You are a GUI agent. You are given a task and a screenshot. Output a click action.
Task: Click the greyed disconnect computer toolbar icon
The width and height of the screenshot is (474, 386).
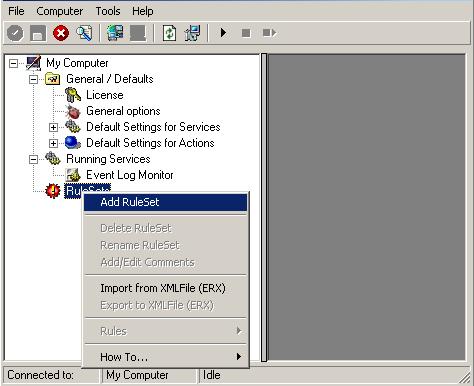click(138, 33)
